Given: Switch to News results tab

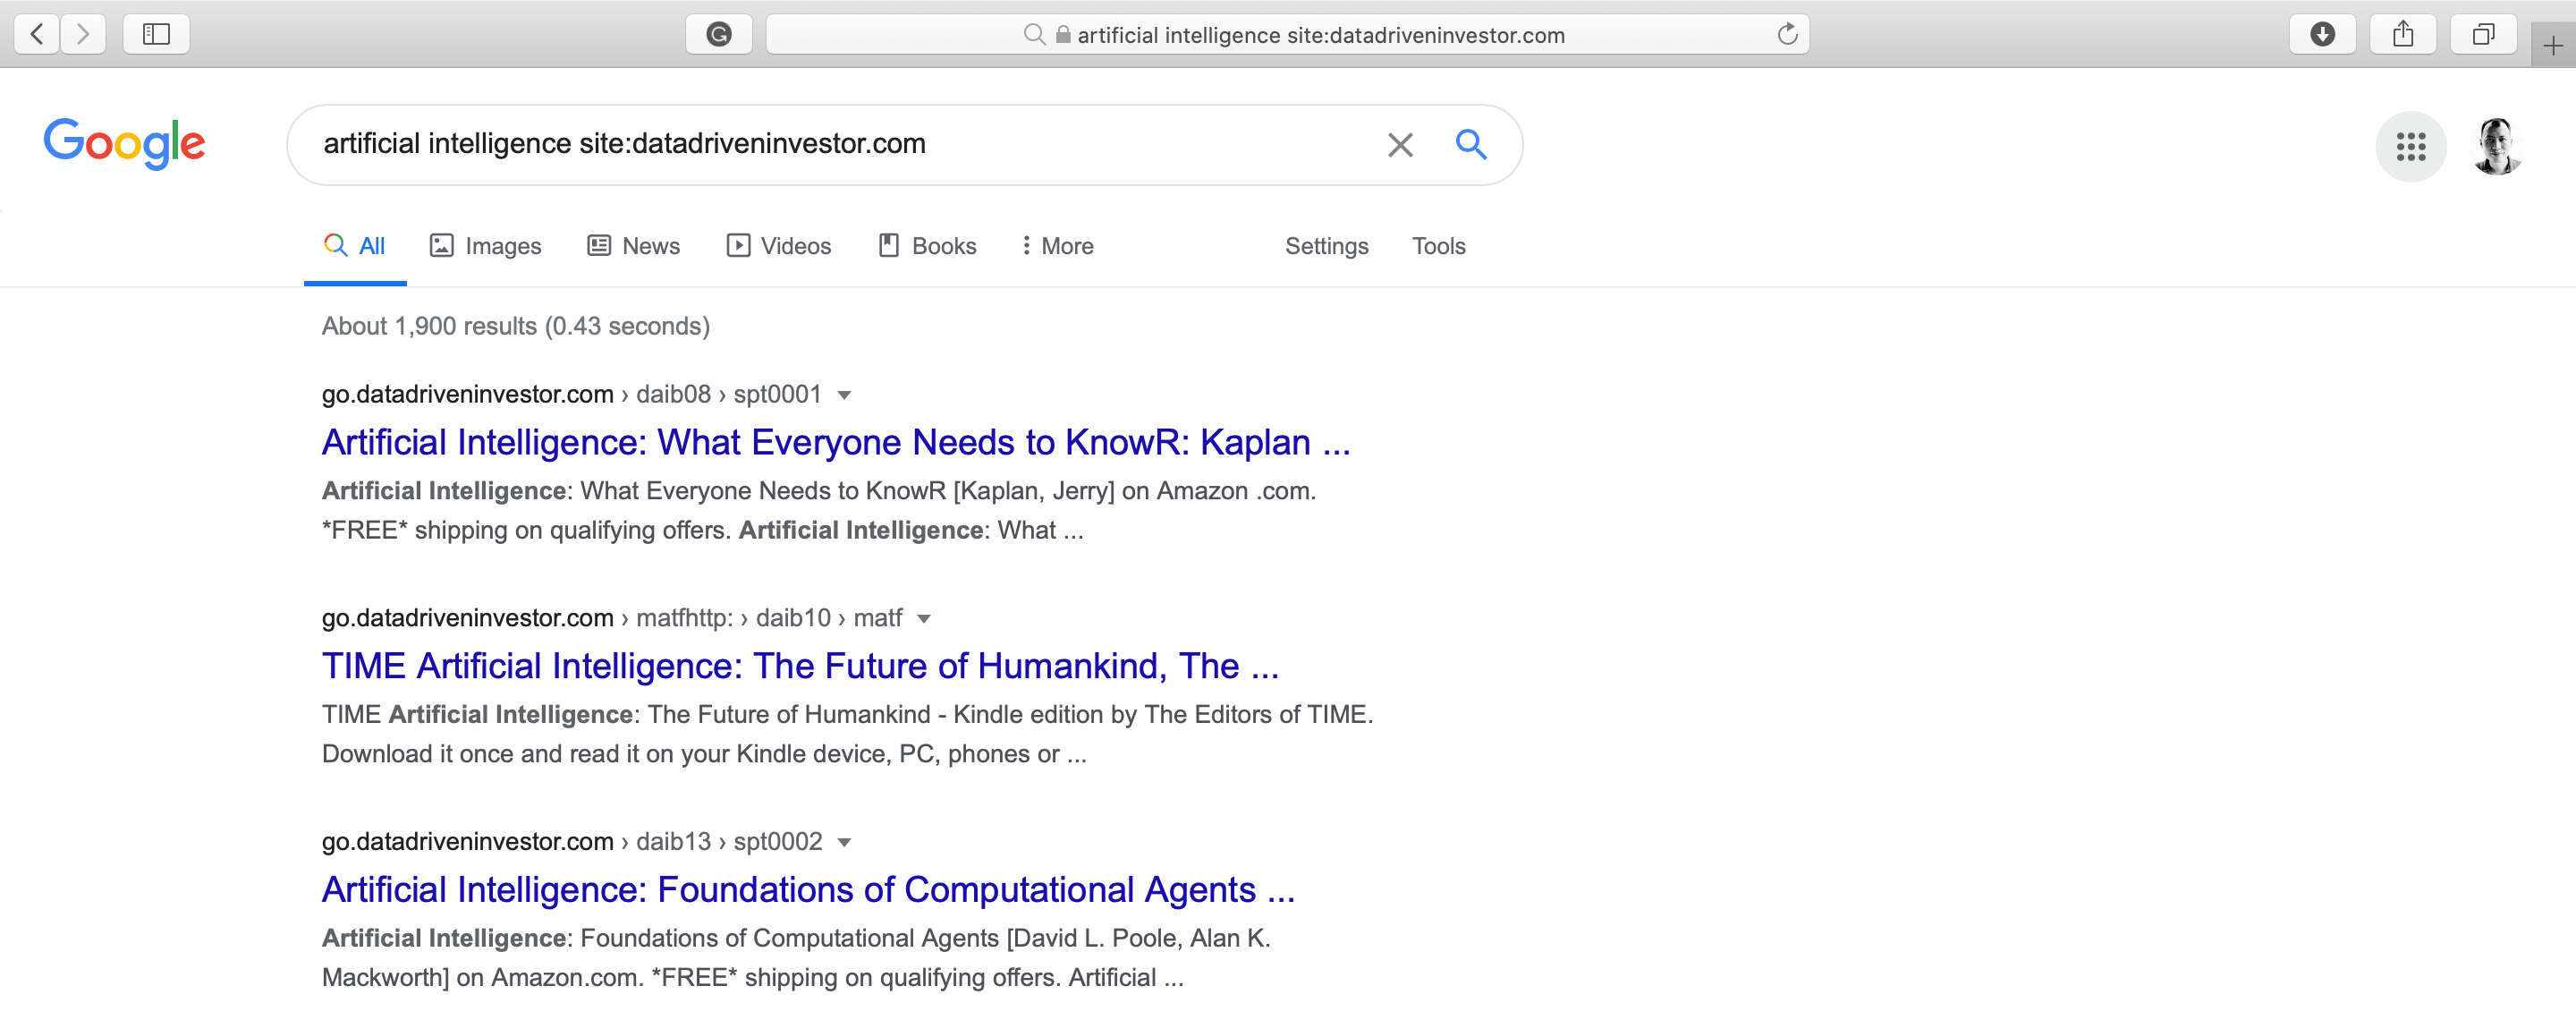Looking at the screenshot, I should 634,246.
